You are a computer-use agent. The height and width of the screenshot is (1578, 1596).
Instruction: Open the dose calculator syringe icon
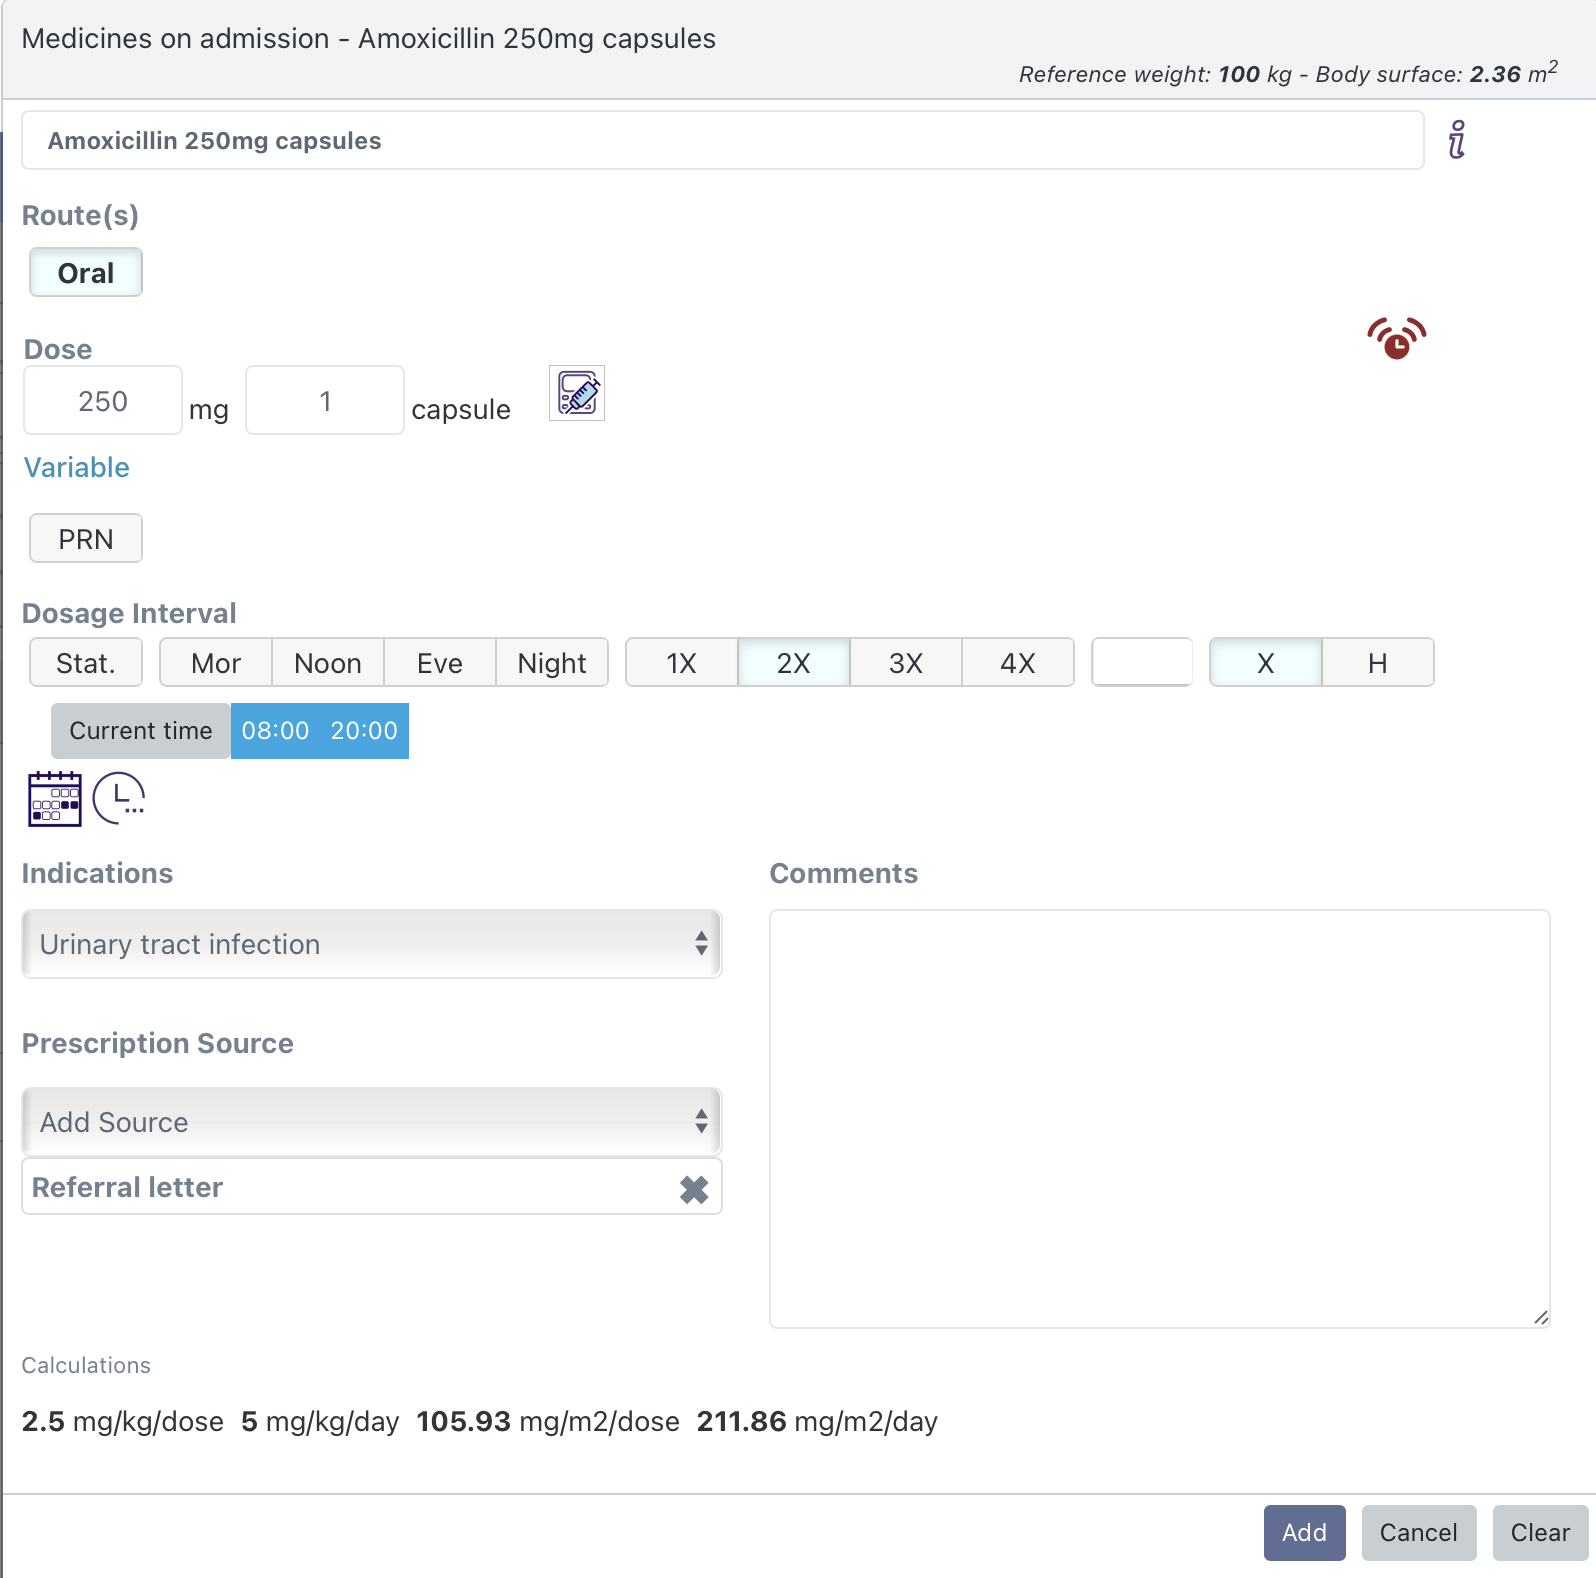pyautogui.click(x=577, y=394)
